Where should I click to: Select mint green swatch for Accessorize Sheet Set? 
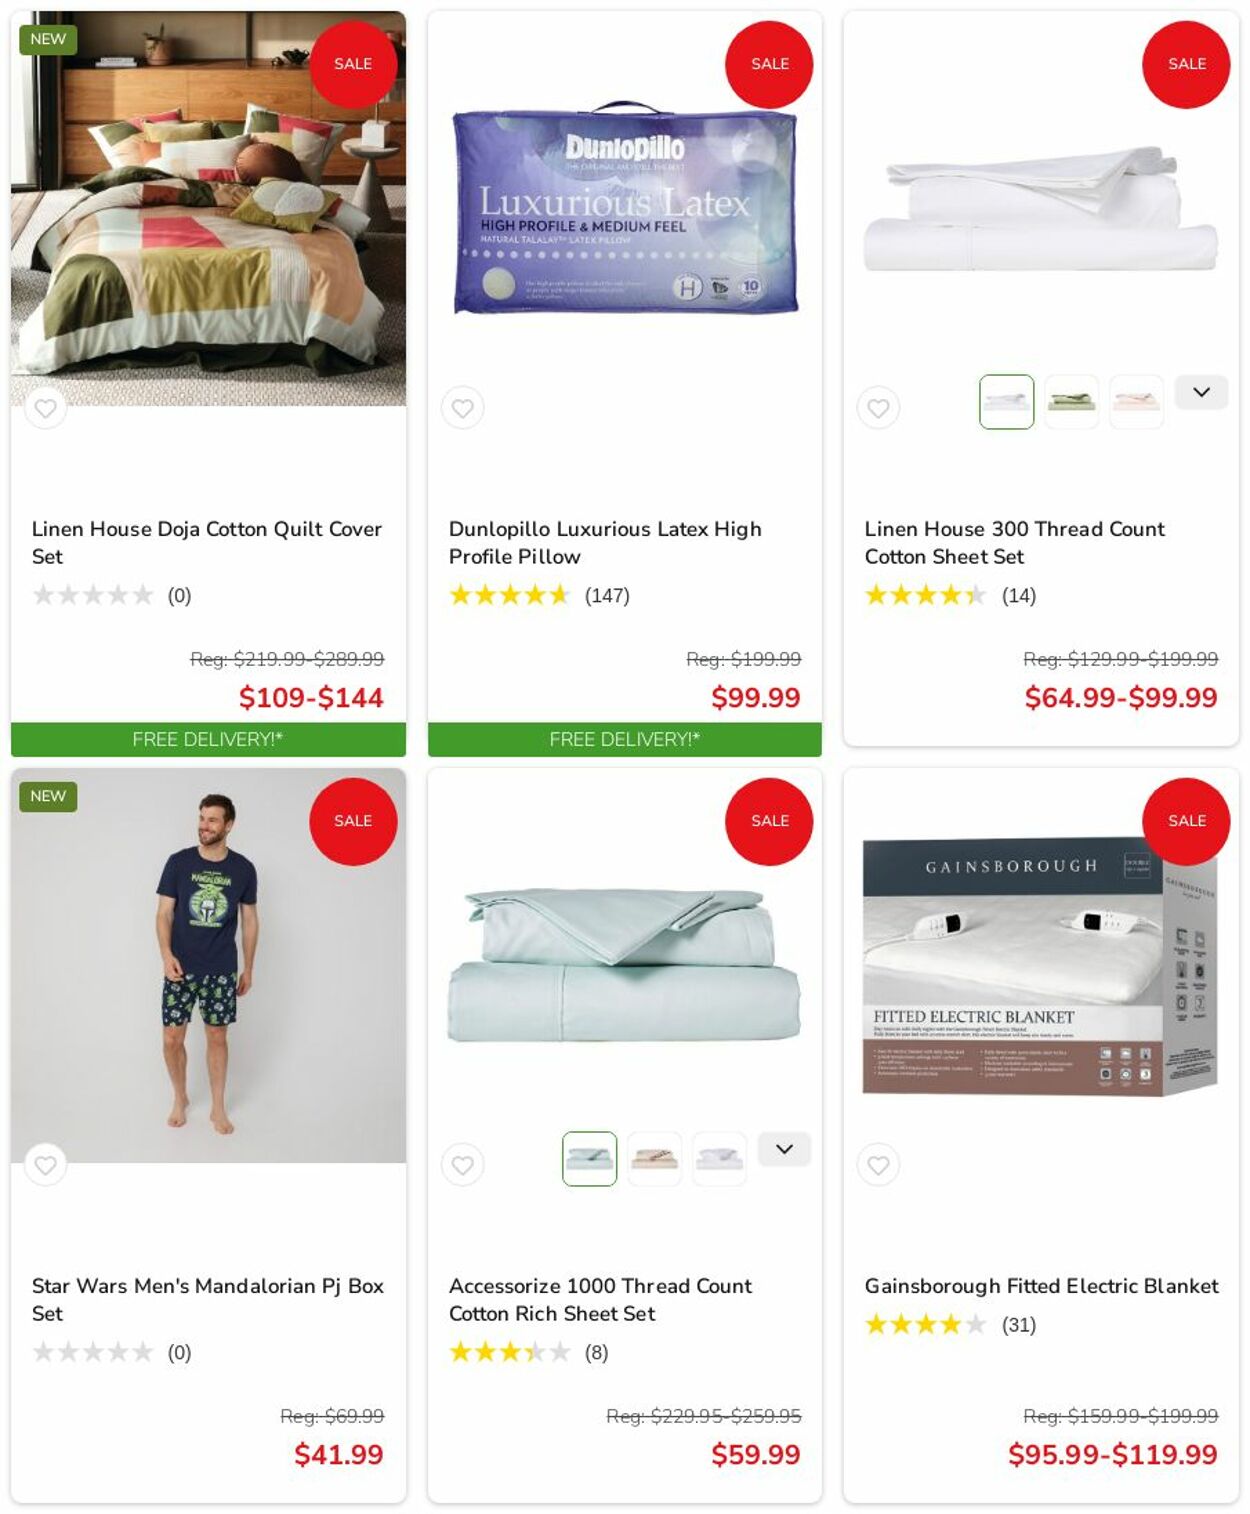pyautogui.click(x=589, y=1159)
